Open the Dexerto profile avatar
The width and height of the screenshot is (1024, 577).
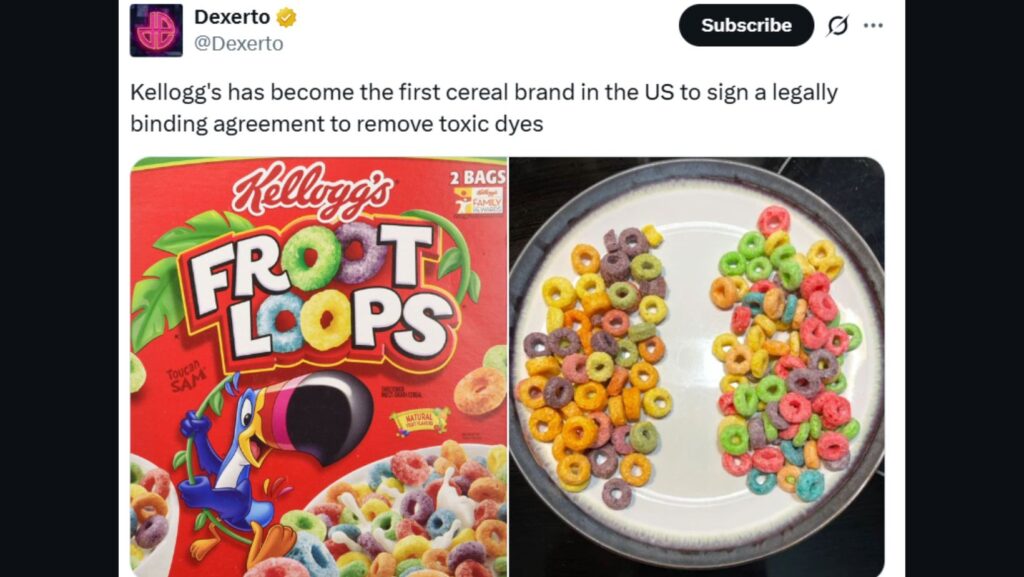pos(156,30)
